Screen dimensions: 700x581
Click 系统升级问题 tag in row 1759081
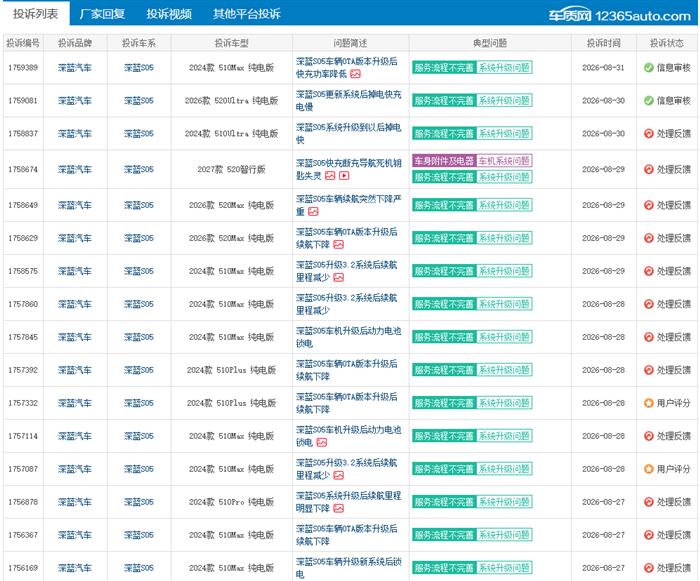pyautogui.click(x=504, y=101)
